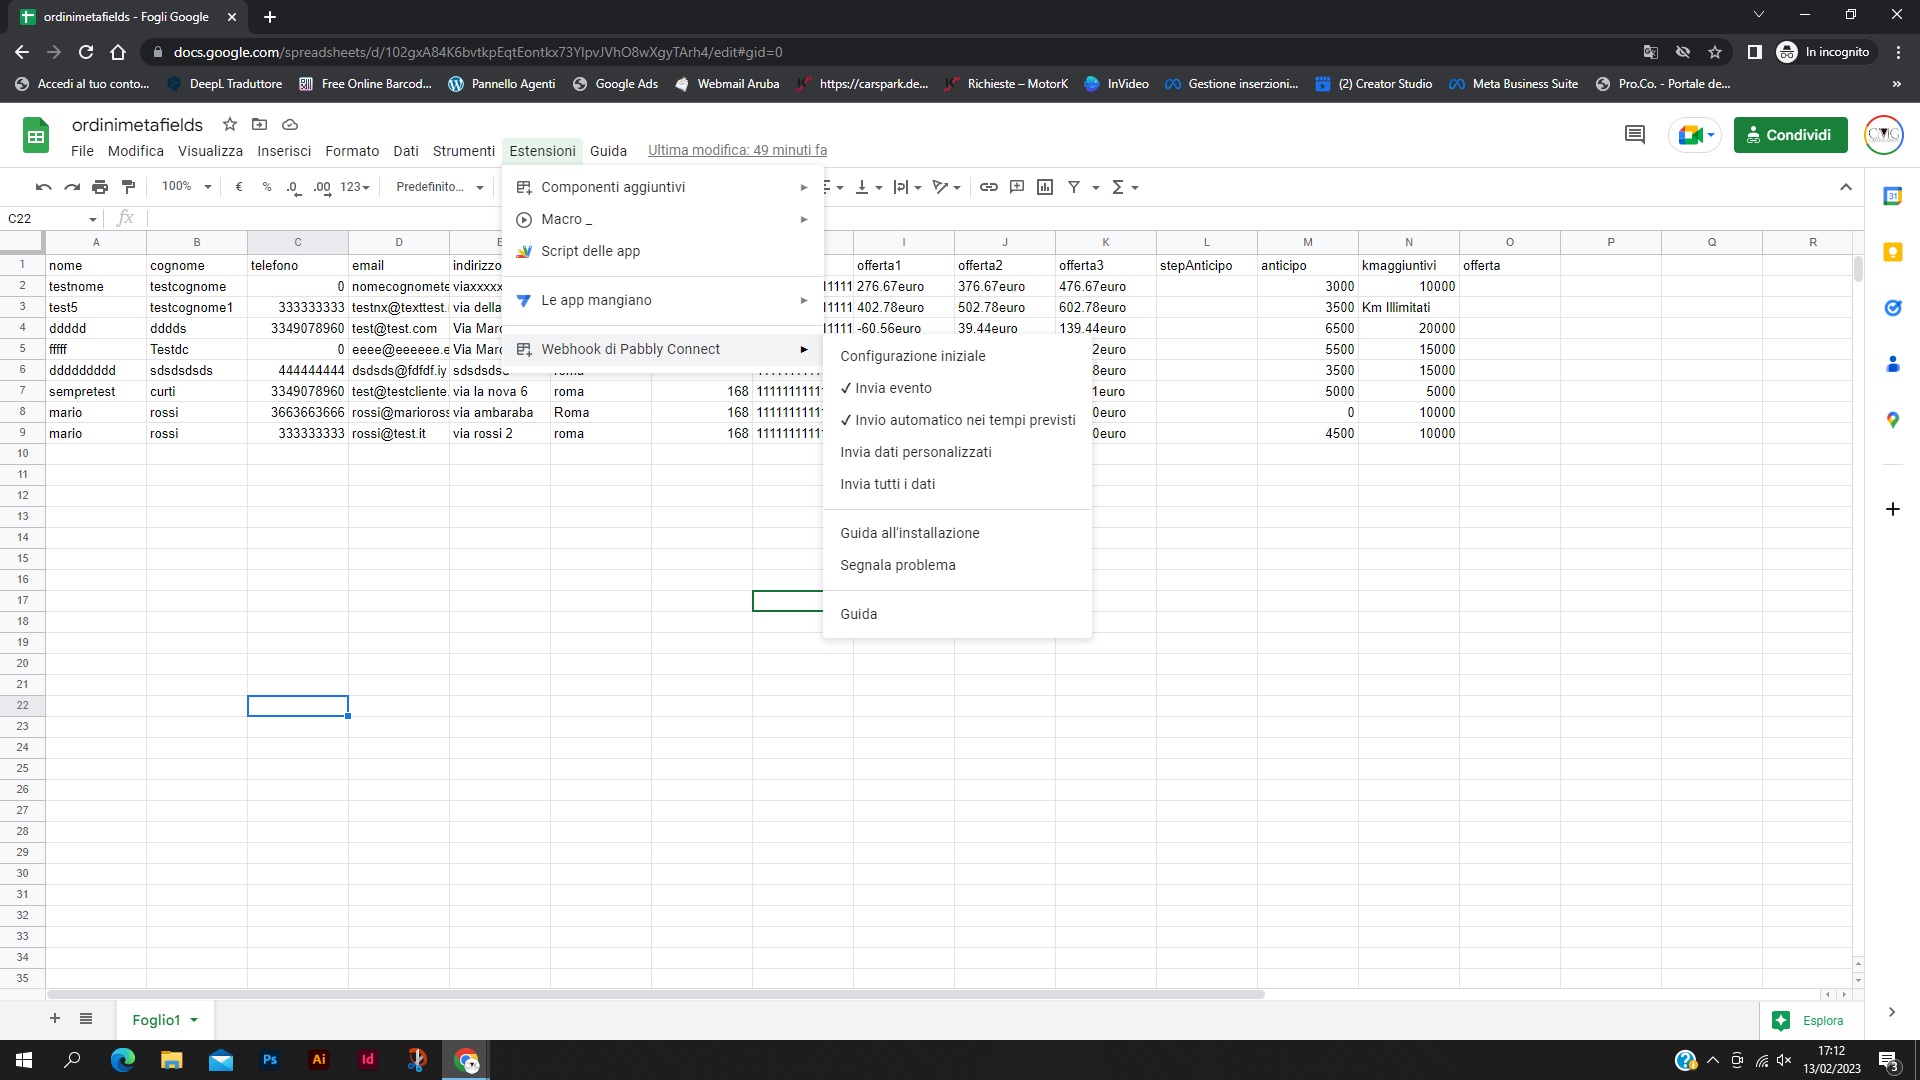Insert chart icon in toolbar

(1045, 187)
